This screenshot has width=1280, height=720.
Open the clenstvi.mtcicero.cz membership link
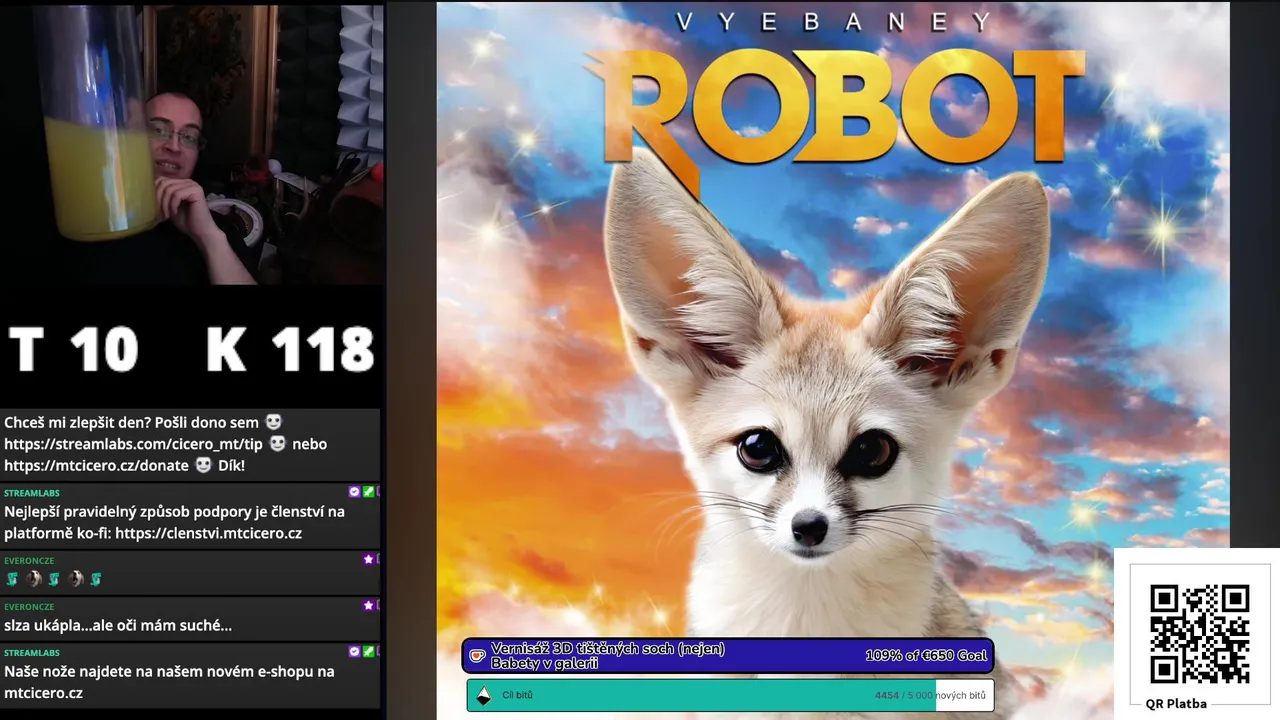click(208, 533)
